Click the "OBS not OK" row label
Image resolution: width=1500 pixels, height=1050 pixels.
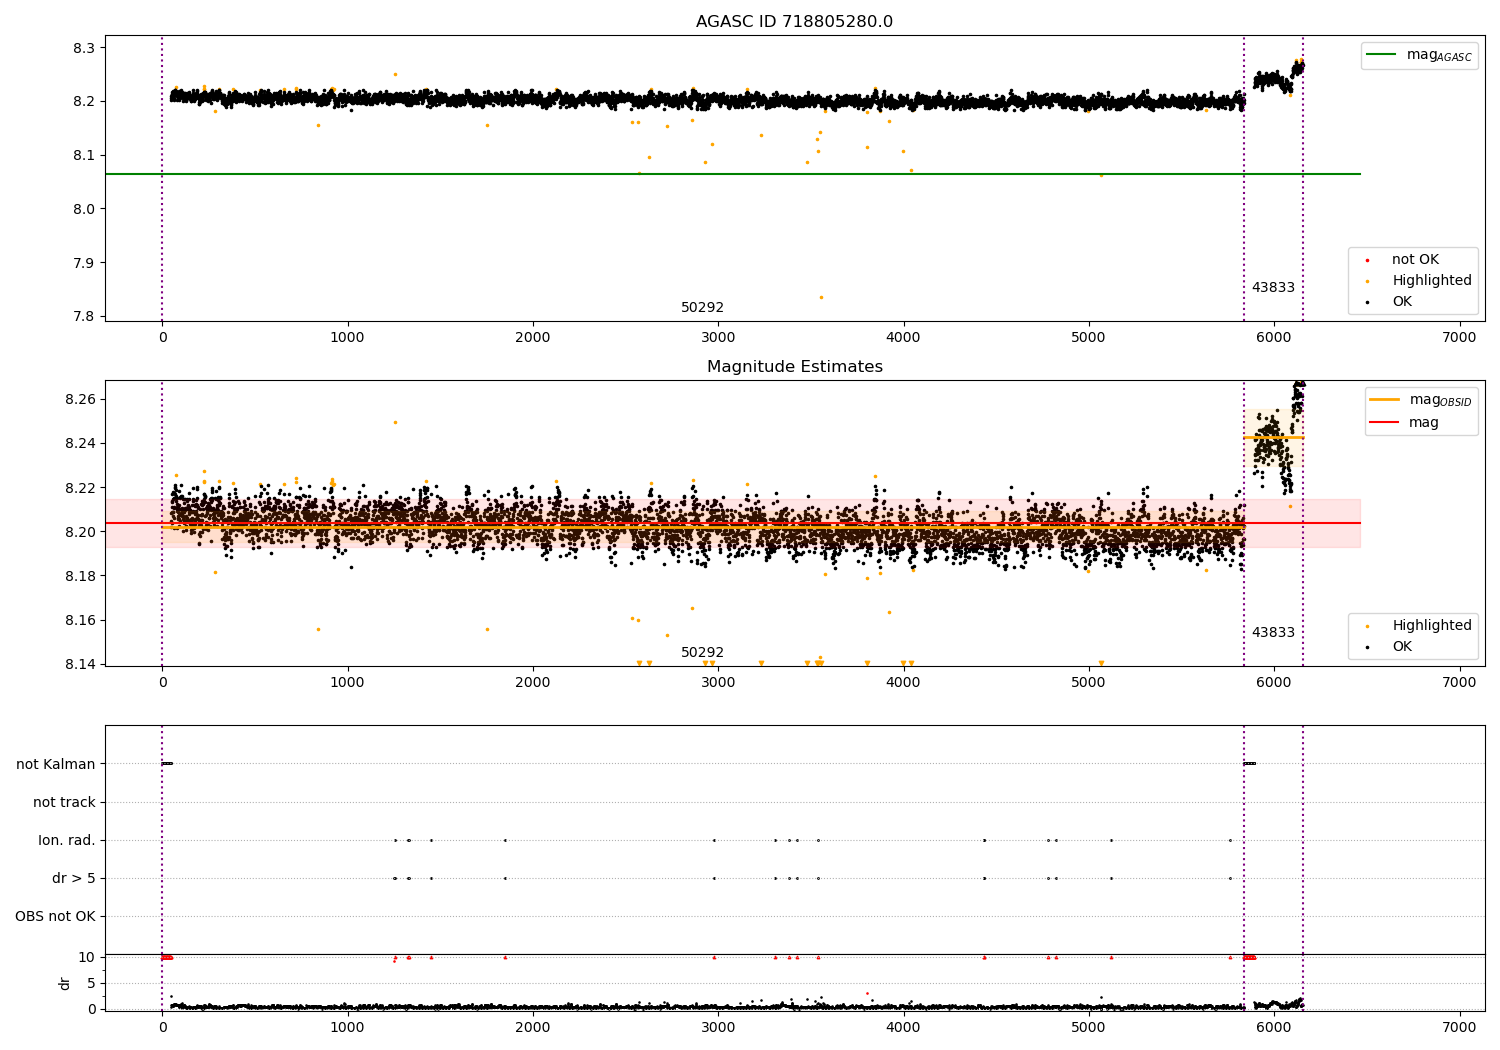[55, 916]
